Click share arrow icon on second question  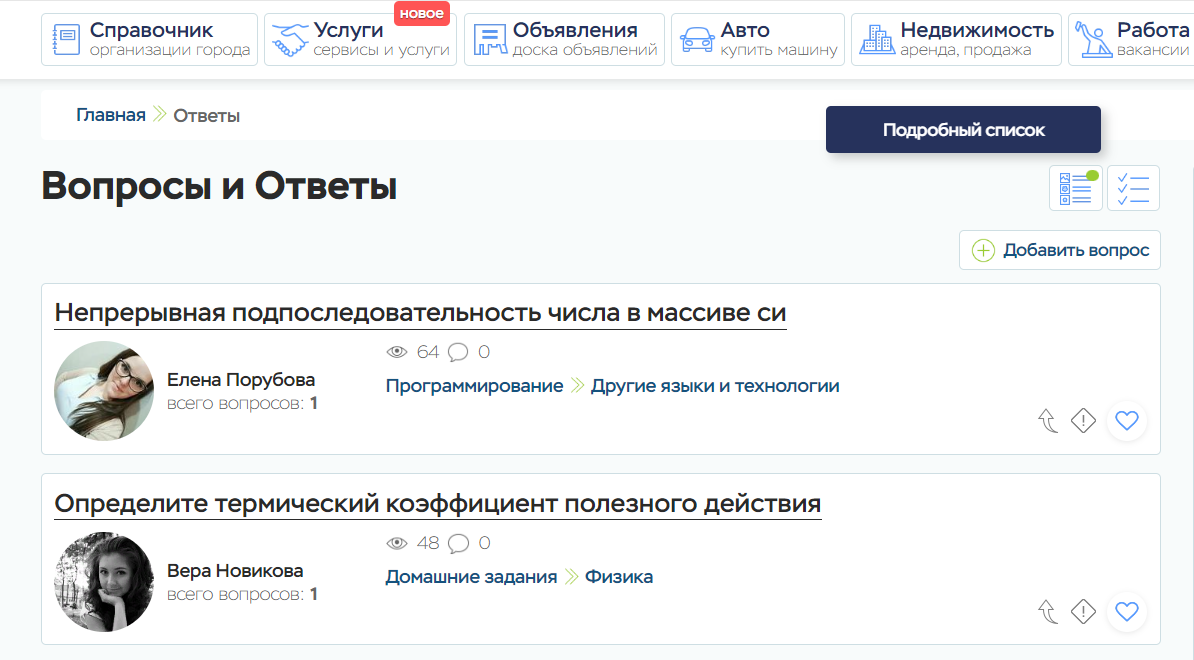[1048, 611]
